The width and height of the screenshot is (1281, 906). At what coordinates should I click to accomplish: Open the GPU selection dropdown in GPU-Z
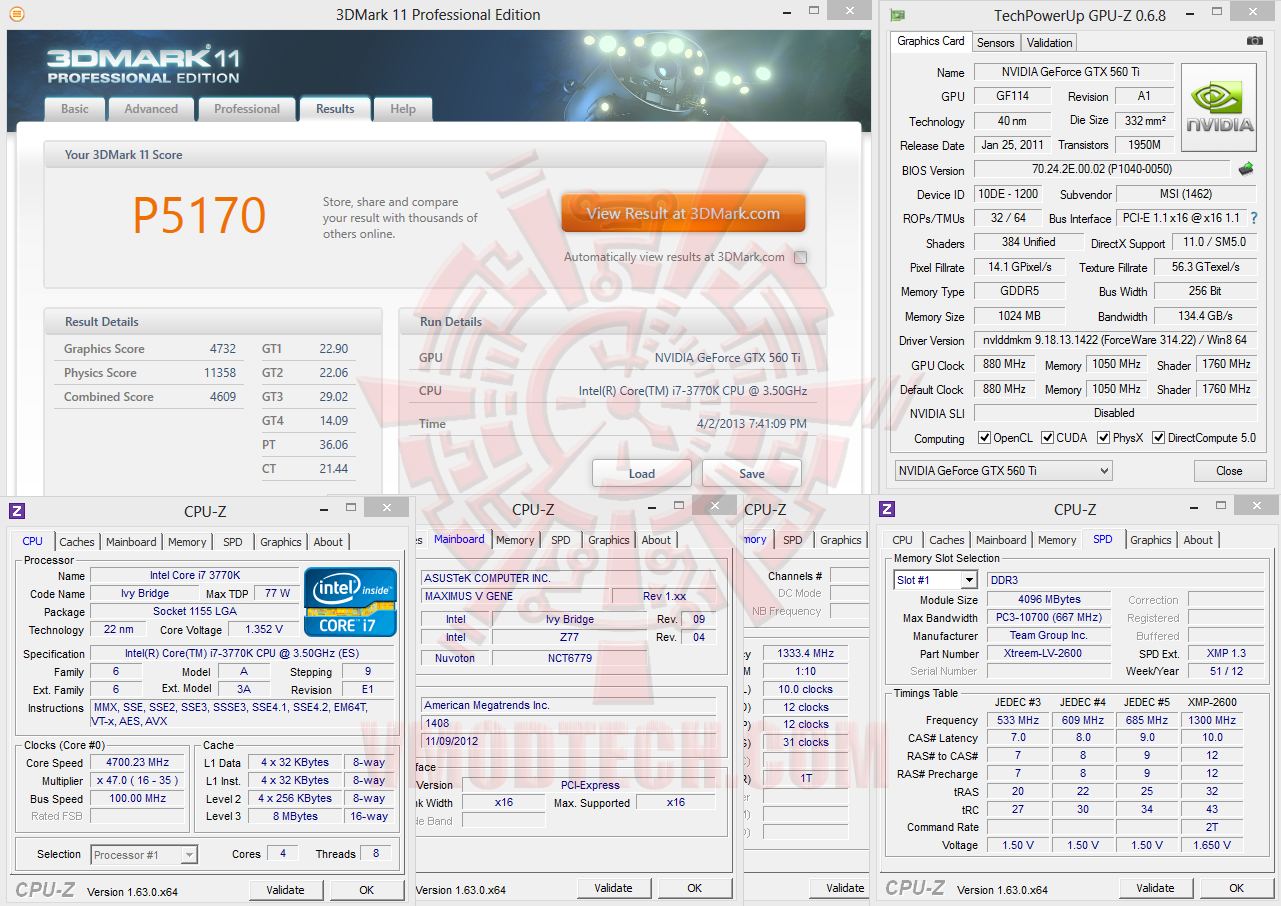point(1003,470)
